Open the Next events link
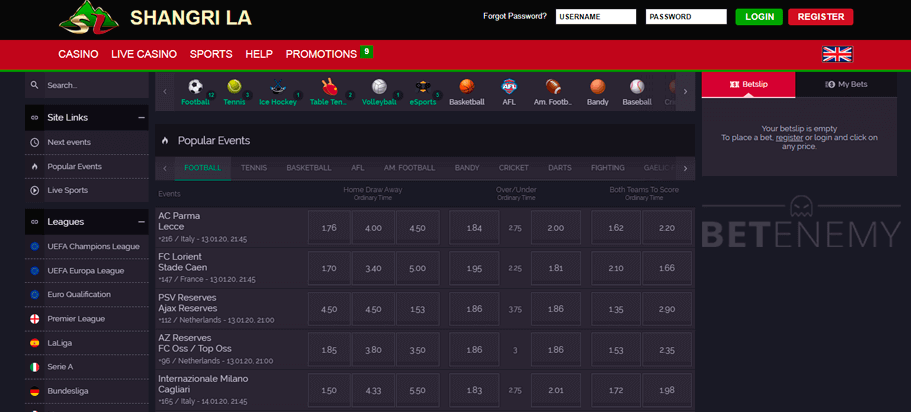The height and width of the screenshot is (412, 911). [x=69, y=142]
